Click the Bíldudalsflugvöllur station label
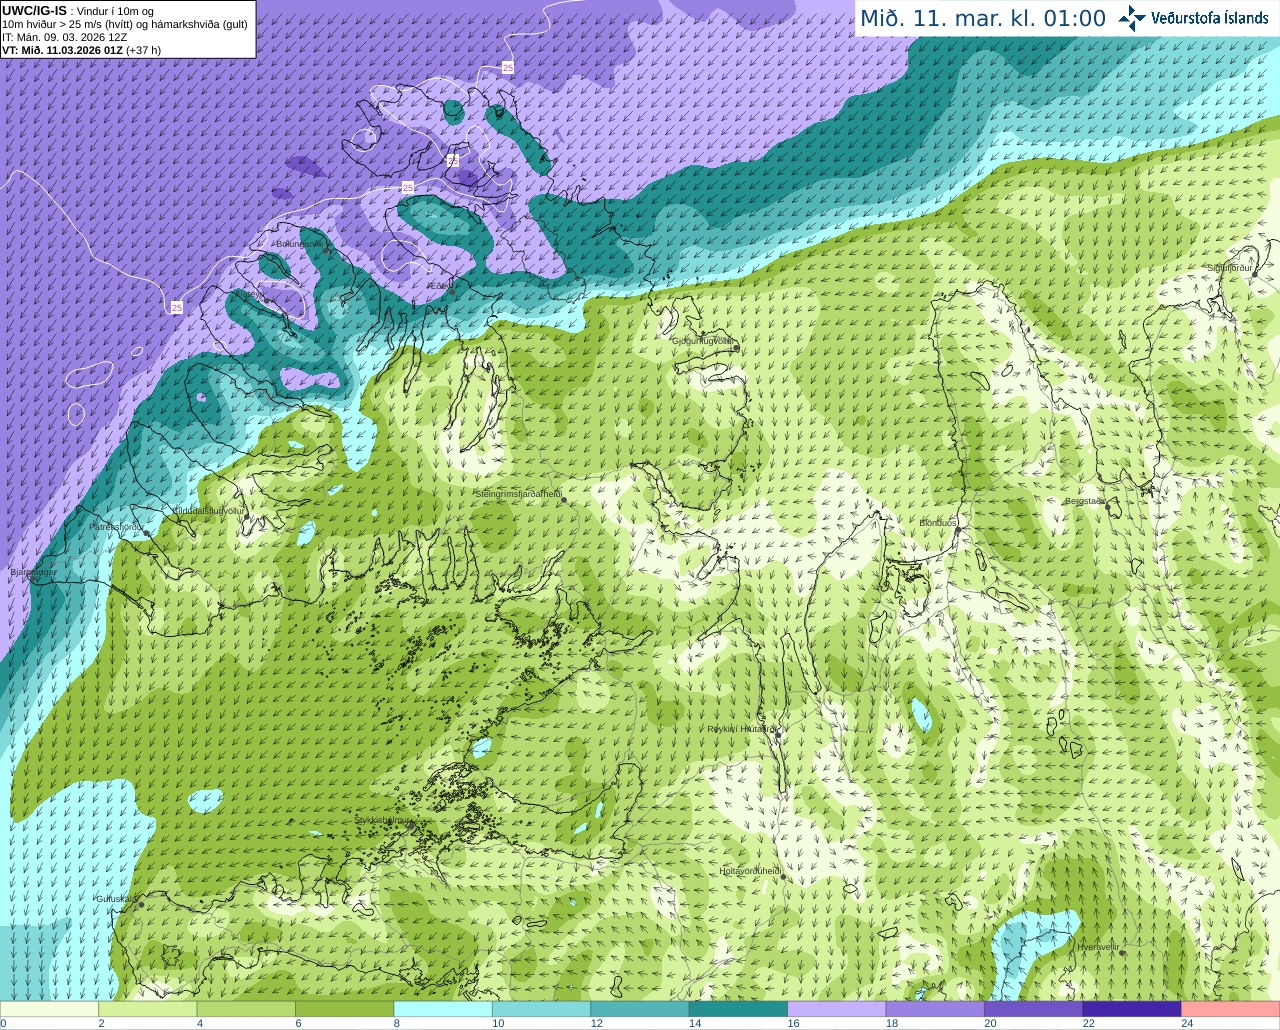Screen dimensions: 1280x1030 [x=209, y=510]
